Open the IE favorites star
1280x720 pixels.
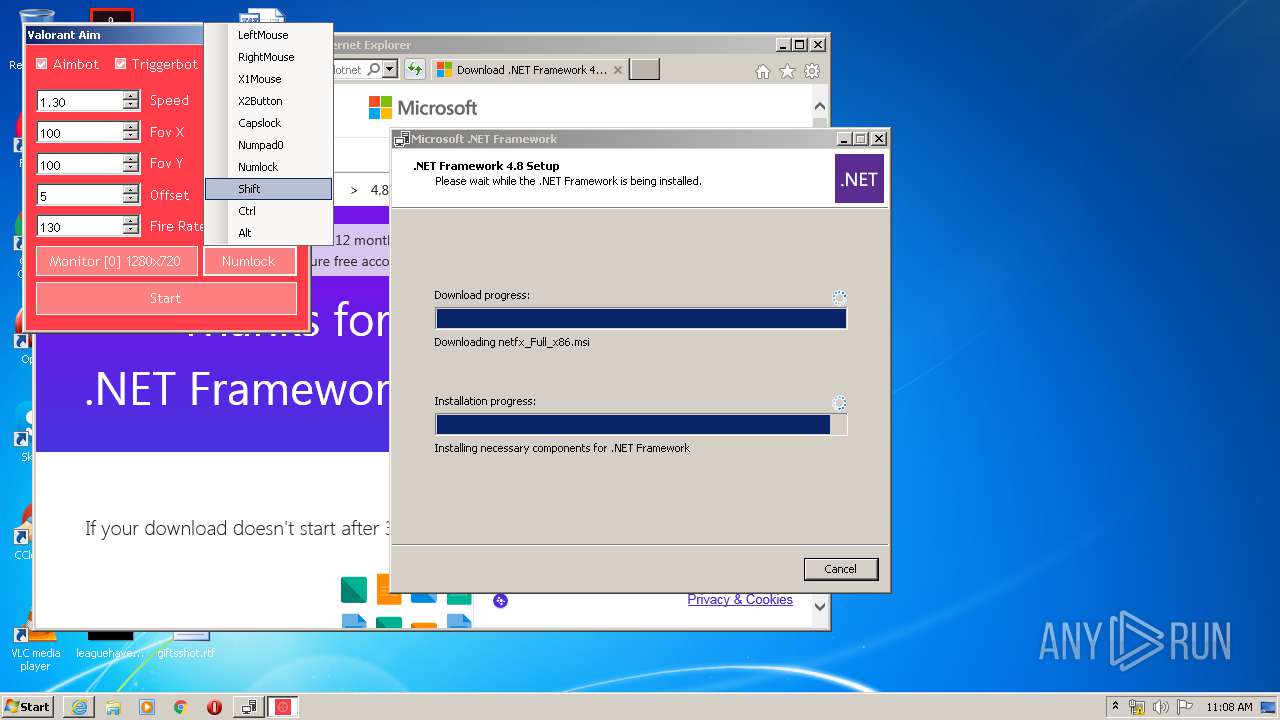787,71
